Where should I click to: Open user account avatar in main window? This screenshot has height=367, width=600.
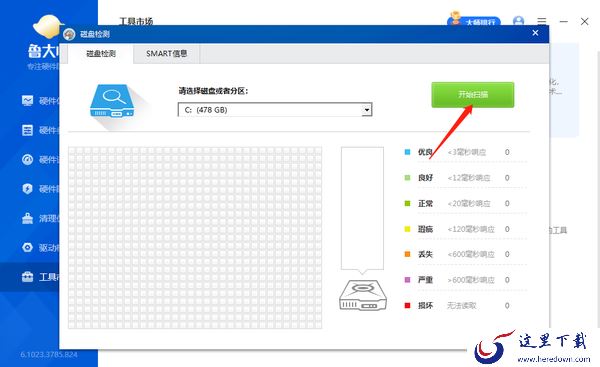click(518, 21)
